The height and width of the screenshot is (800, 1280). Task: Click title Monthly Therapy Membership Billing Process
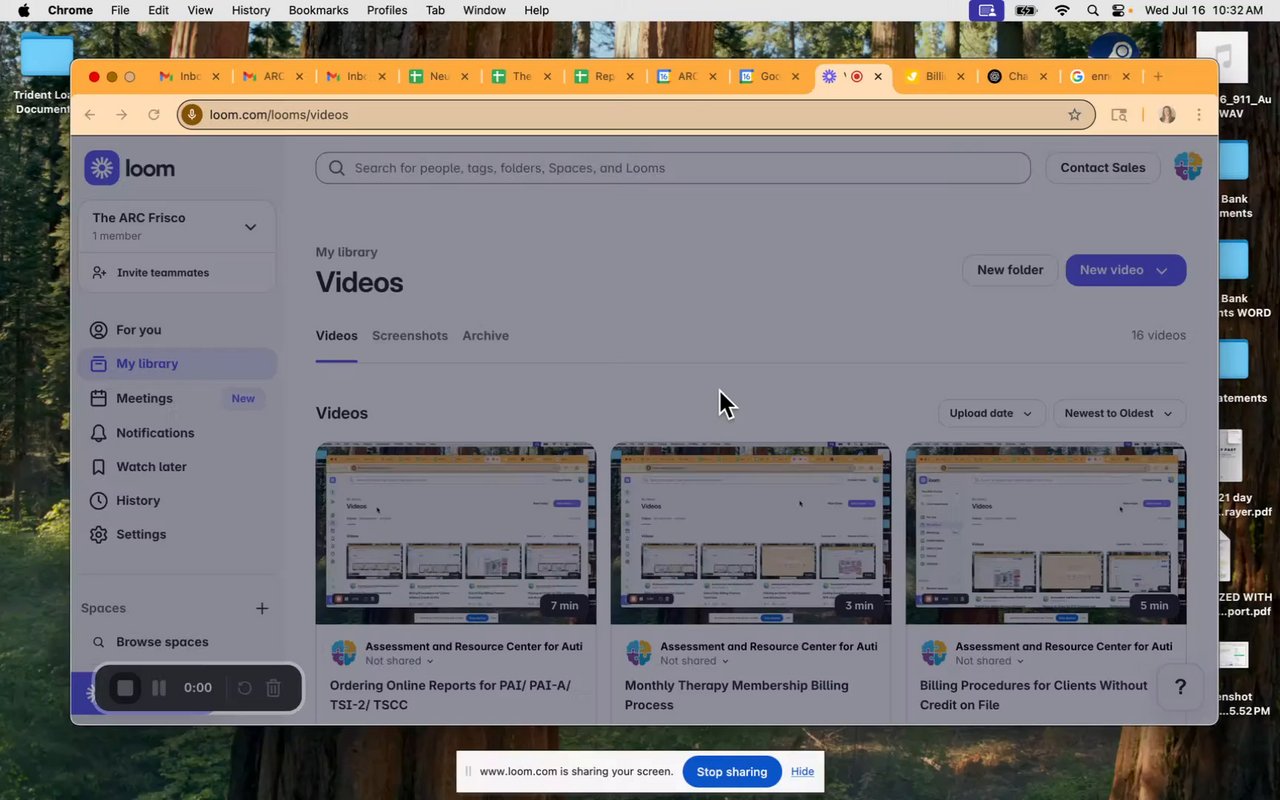pyautogui.click(x=737, y=695)
